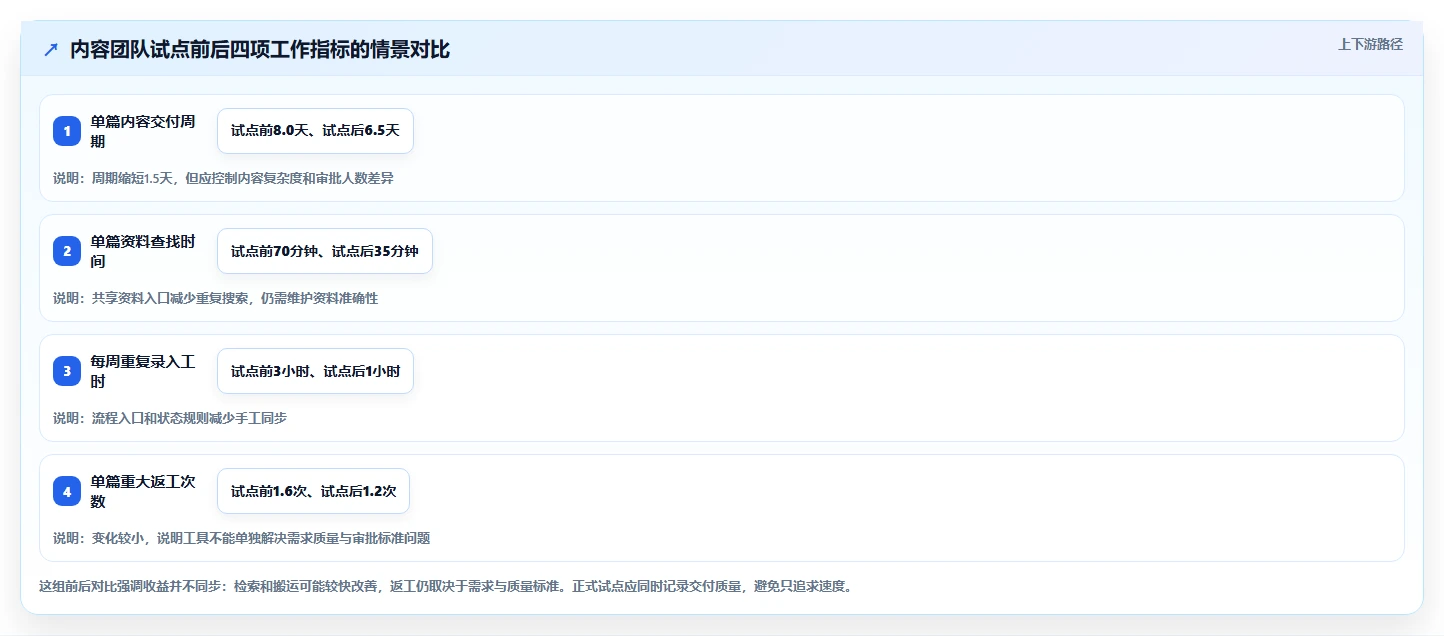Click the note 流程入口和状态规则减少手工同步
Image resolution: width=1444 pixels, height=636 pixels.
point(170,418)
